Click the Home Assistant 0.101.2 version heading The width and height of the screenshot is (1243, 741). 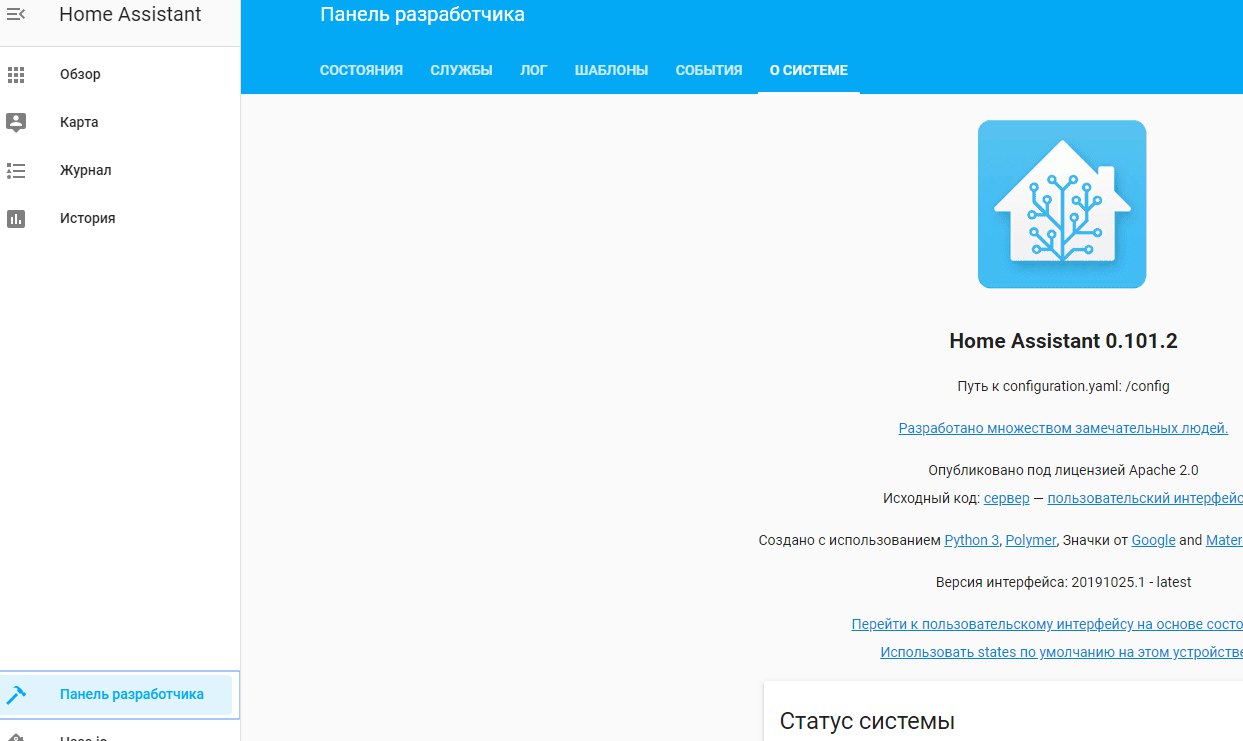[x=1063, y=341]
